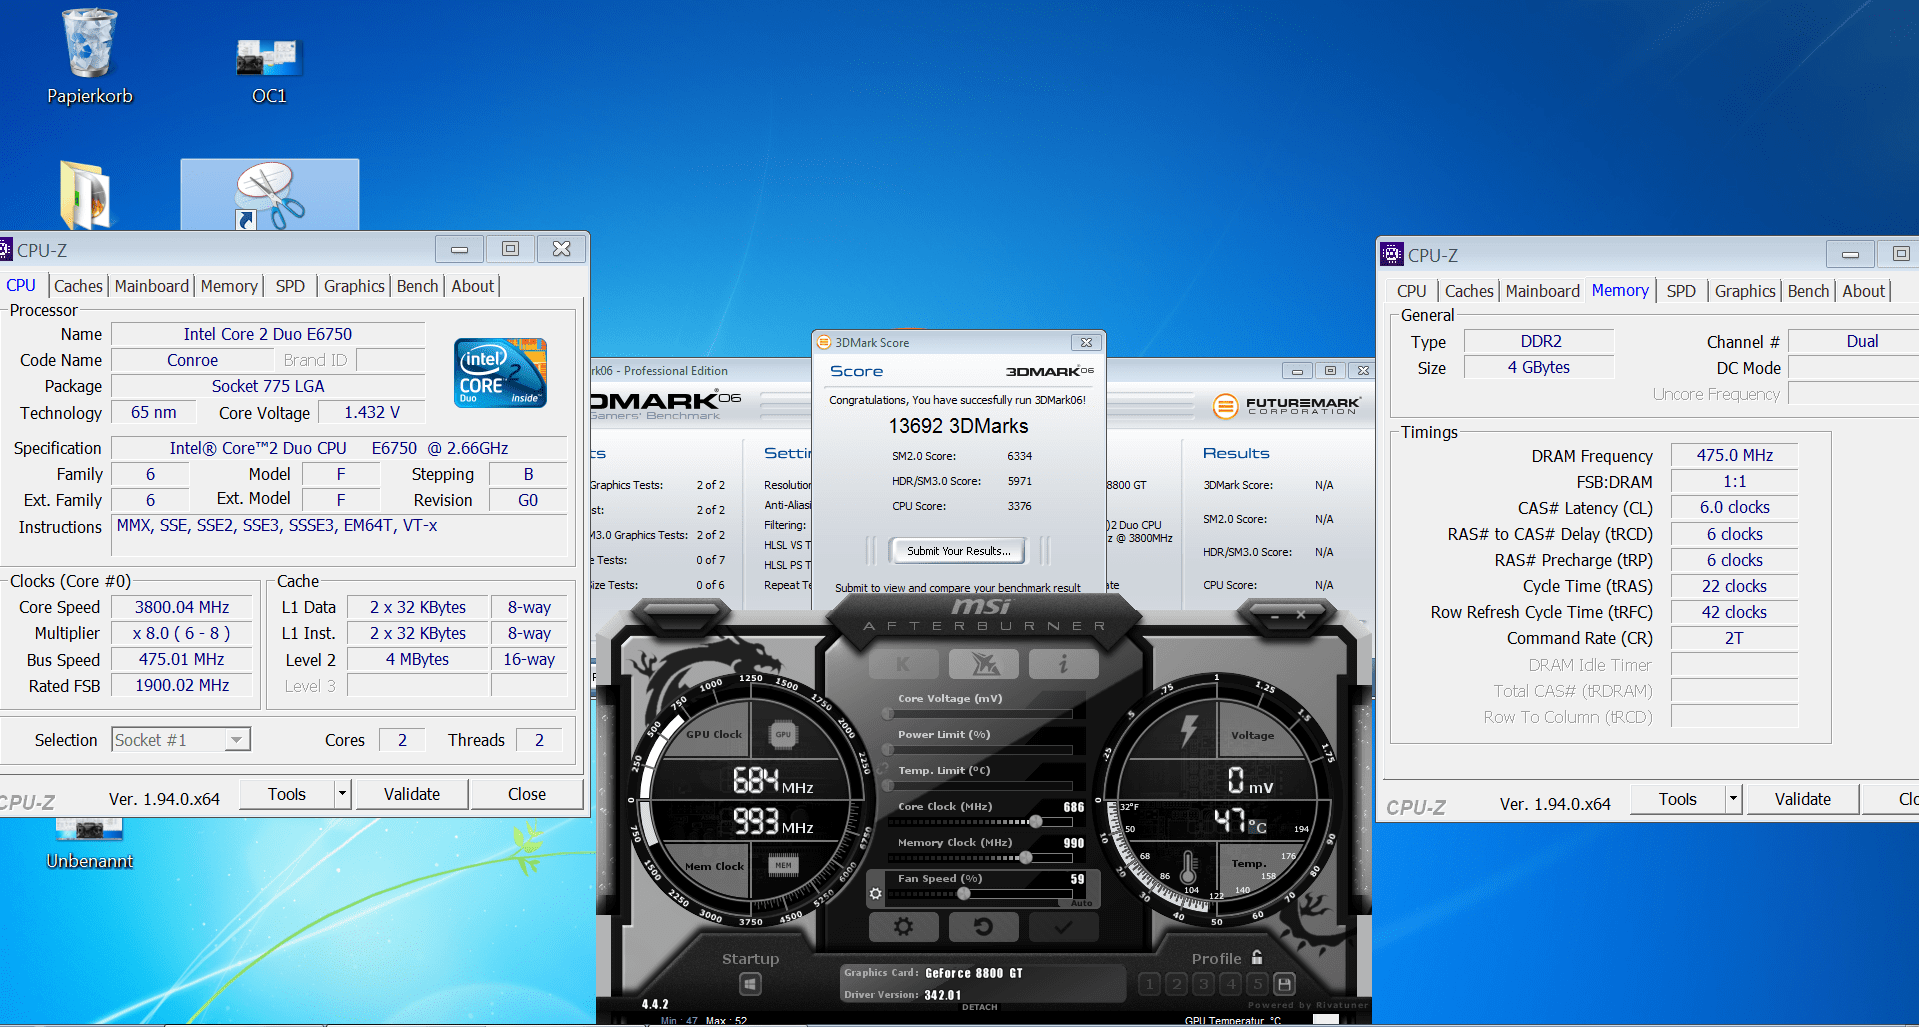Viewport: 1919px width, 1027px height.
Task: Open Bench tab in left CPU-Z window
Action: pyautogui.click(x=417, y=286)
